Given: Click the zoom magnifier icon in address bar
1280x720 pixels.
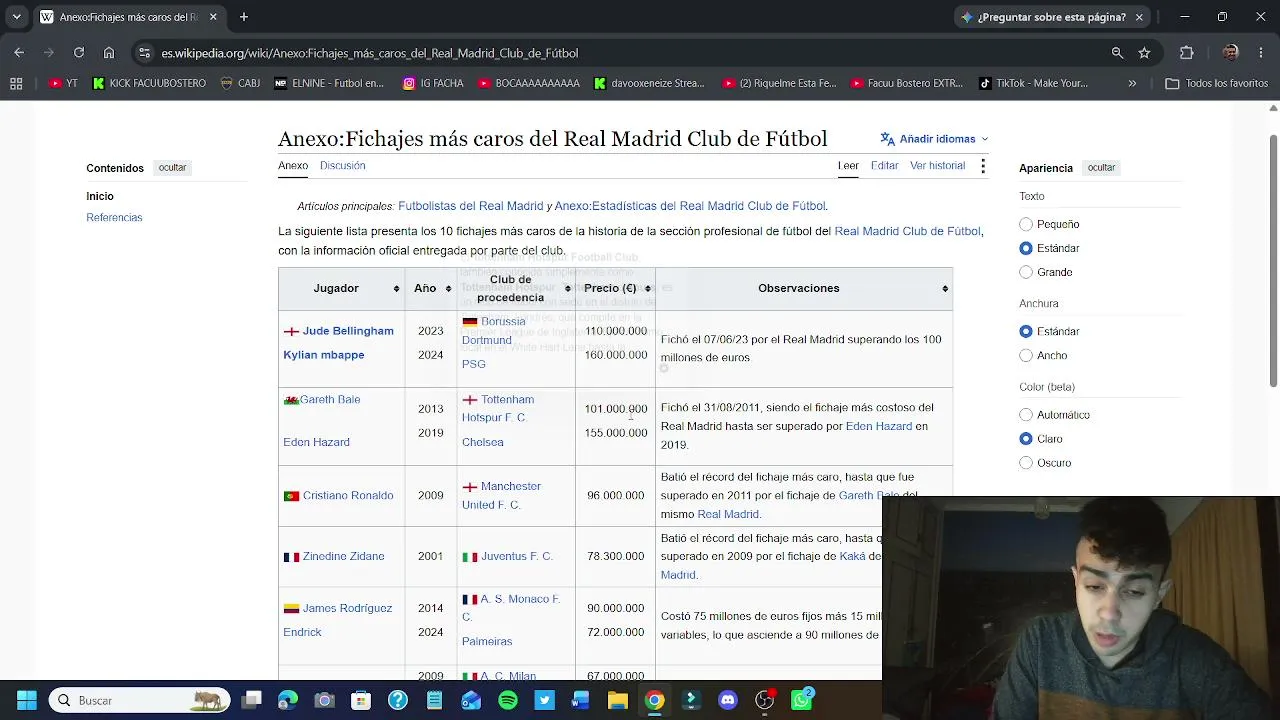Looking at the screenshot, I should point(1118,53).
